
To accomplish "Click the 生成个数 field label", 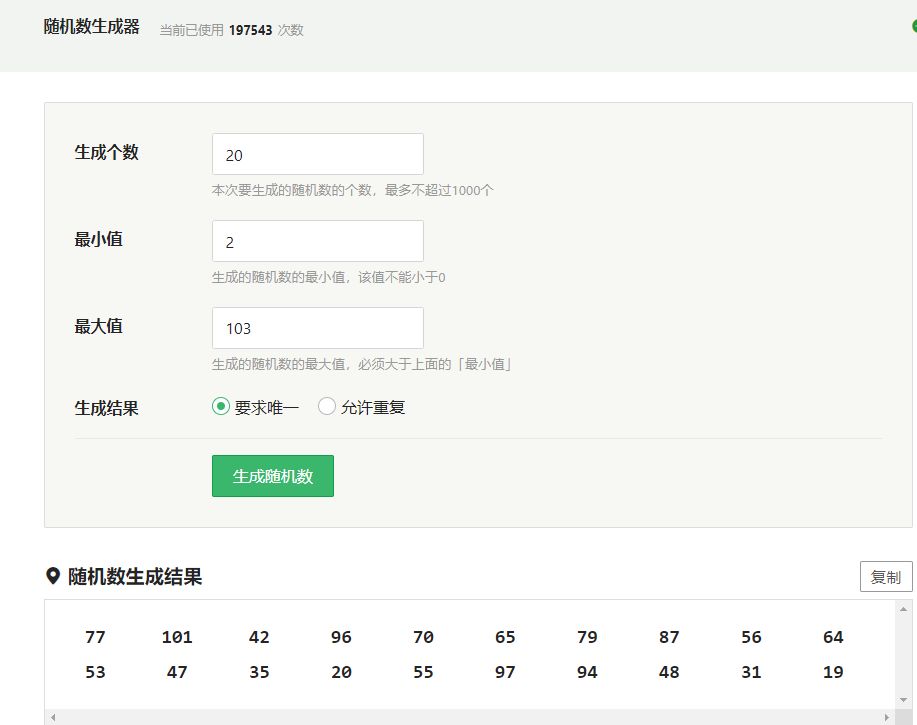I will click(106, 153).
